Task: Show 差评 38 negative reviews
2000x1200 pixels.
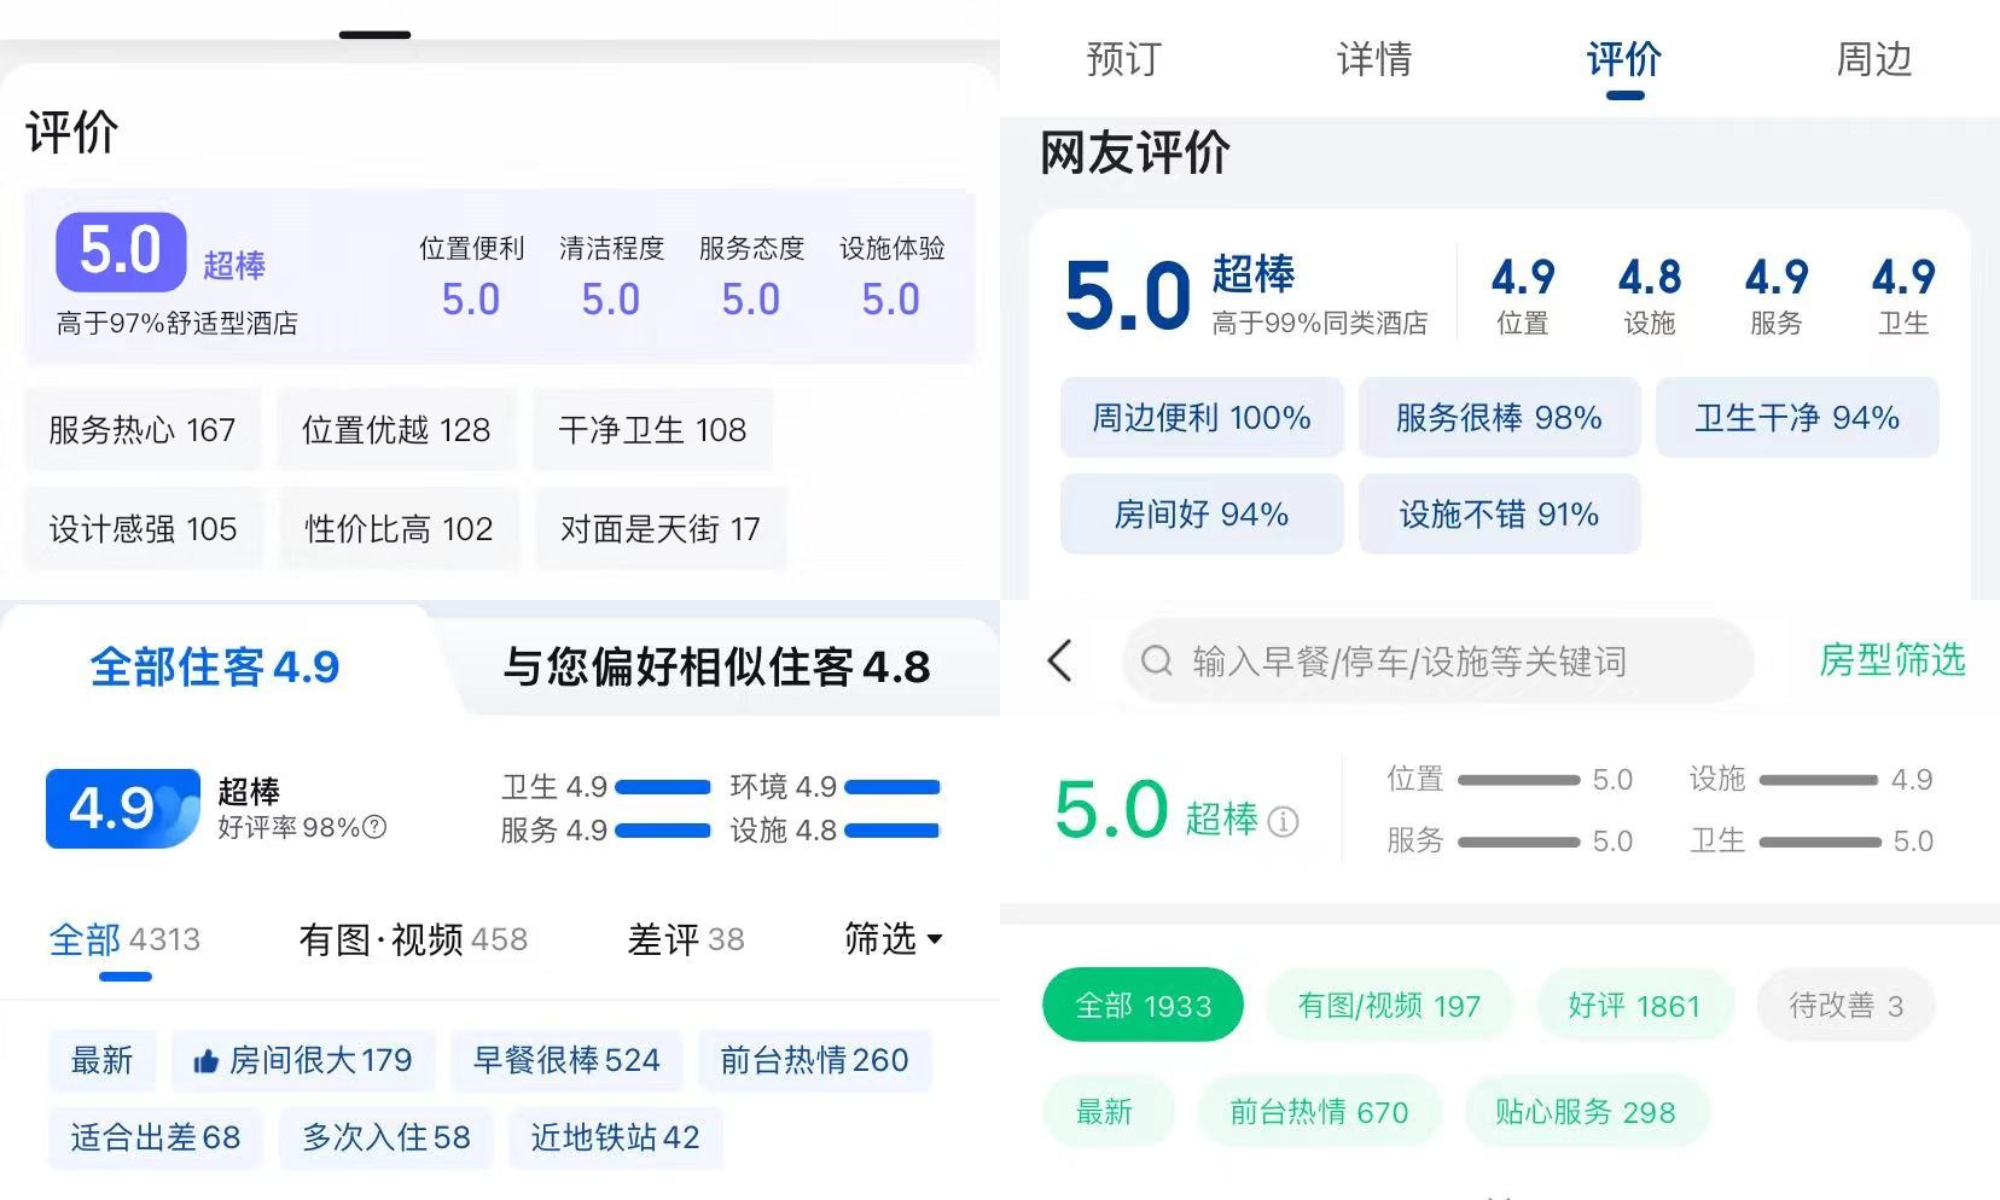Action: click(x=686, y=939)
